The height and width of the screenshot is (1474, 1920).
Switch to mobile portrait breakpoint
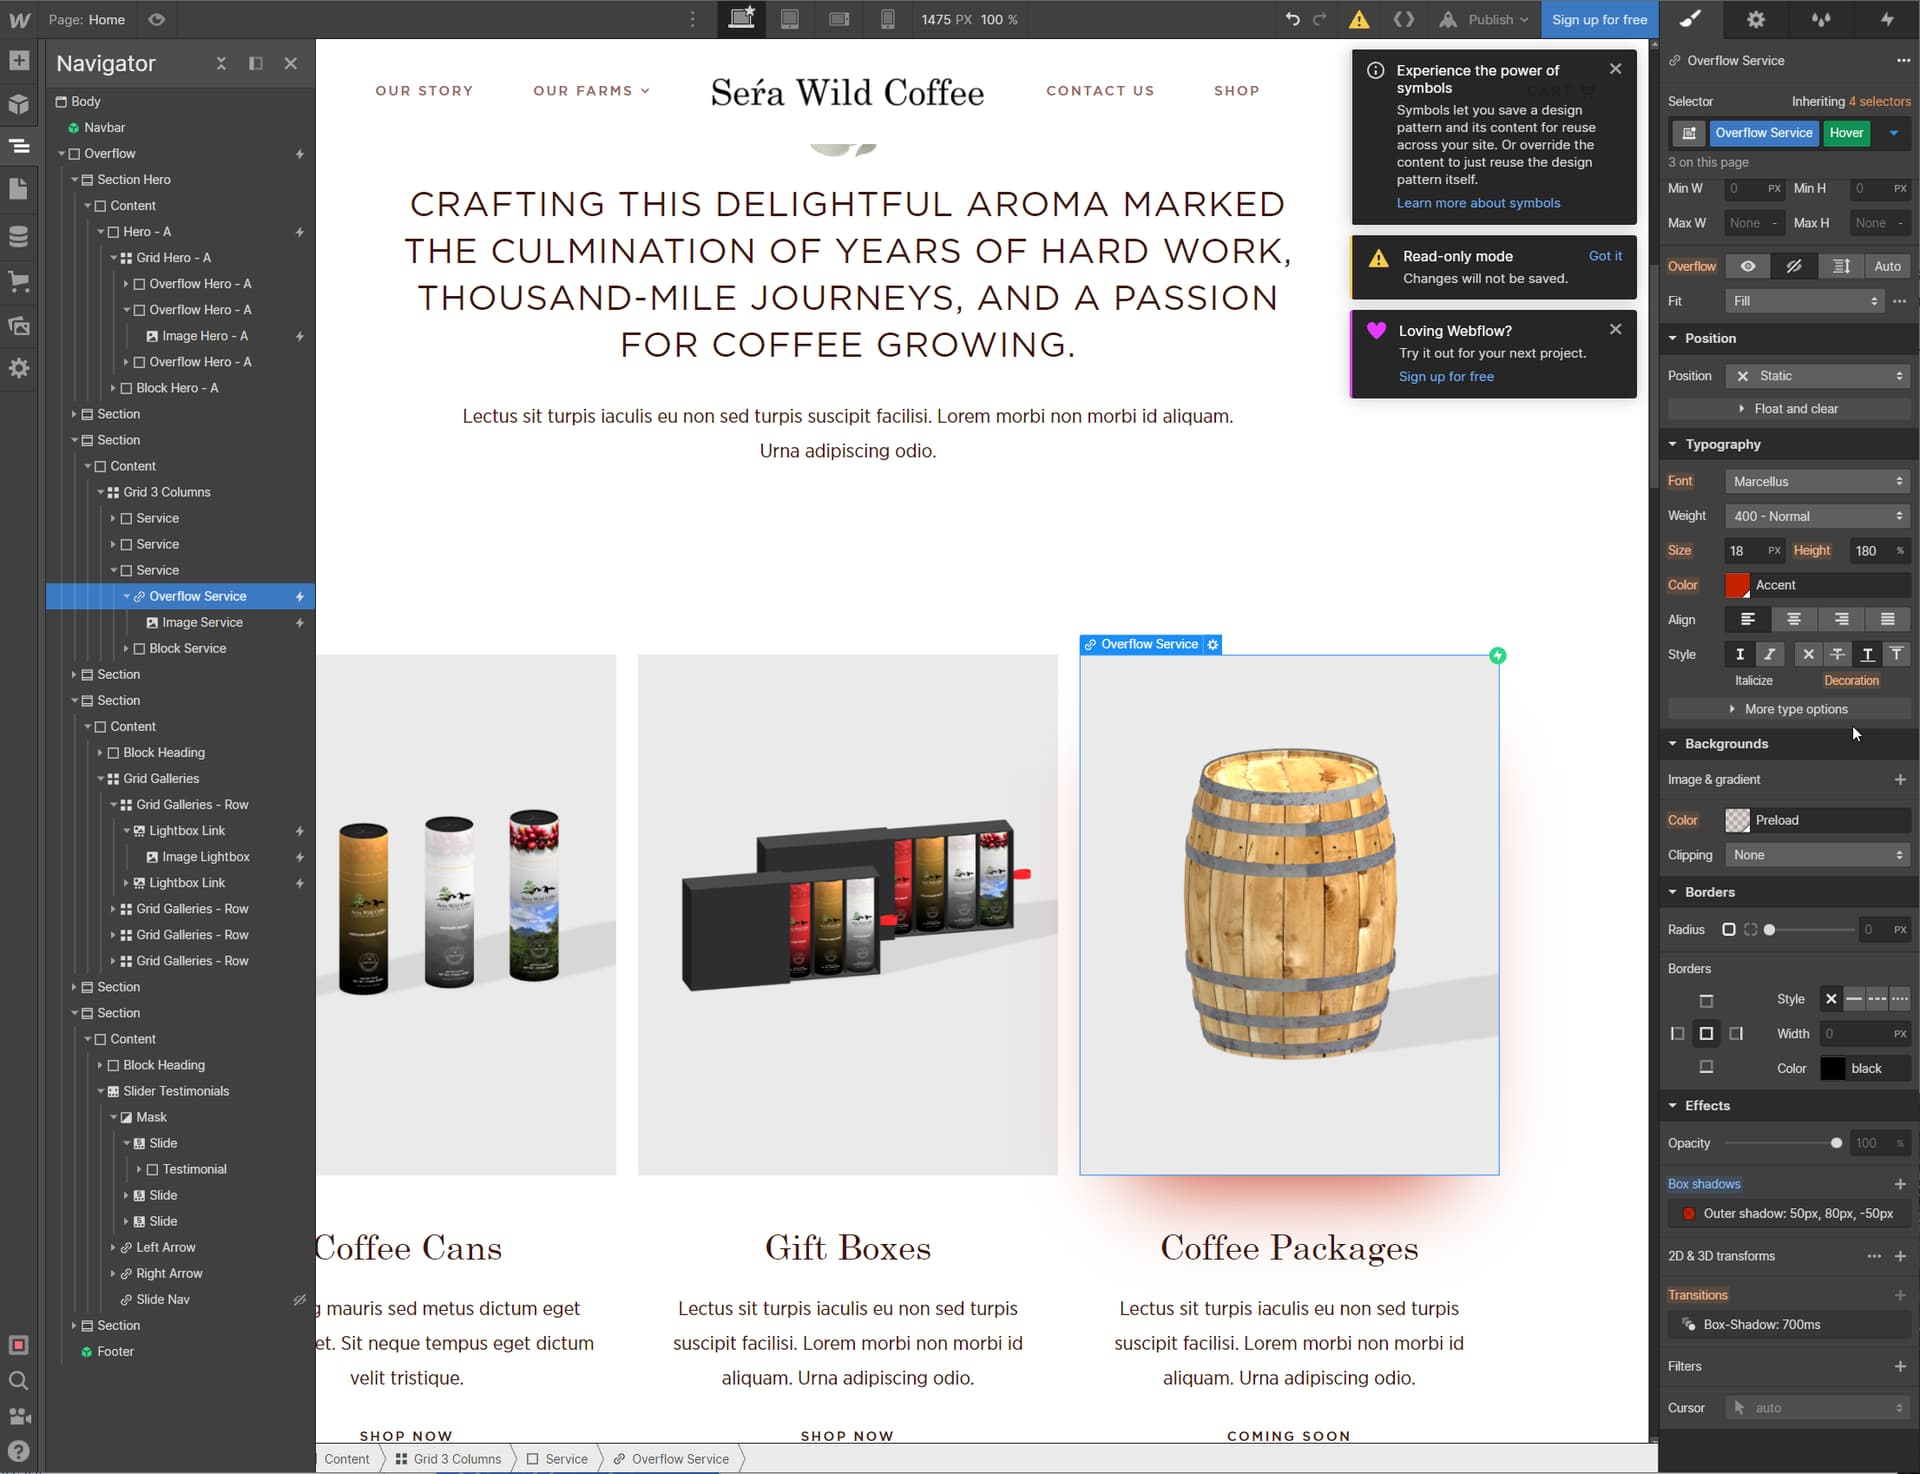pos(887,19)
